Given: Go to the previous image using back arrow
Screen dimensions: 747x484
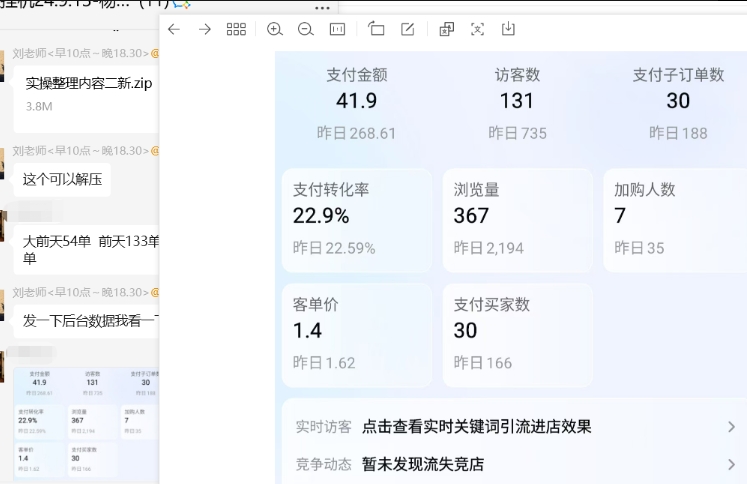Looking at the screenshot, I should (x=174, y=29).
